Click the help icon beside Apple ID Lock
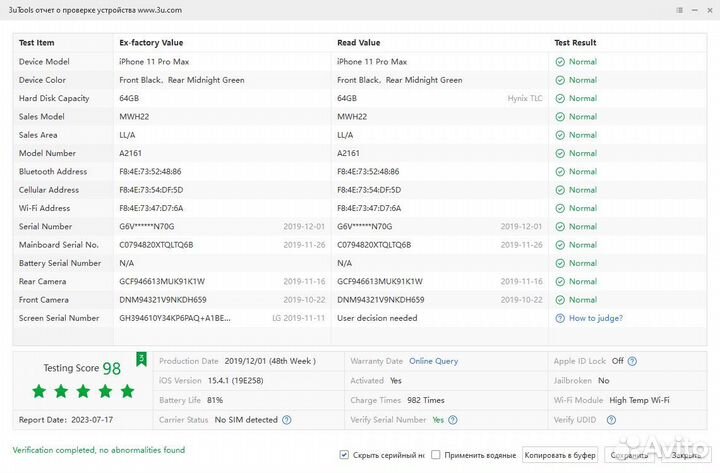720x473 pixels. [632, 361]
